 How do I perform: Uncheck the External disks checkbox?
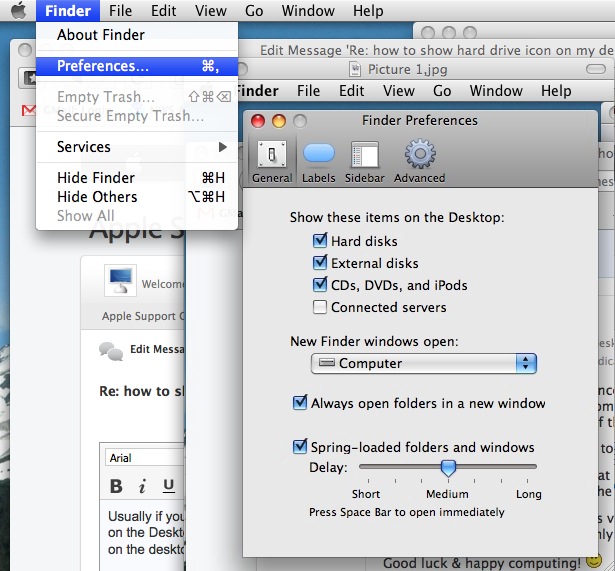pos(320,263)
